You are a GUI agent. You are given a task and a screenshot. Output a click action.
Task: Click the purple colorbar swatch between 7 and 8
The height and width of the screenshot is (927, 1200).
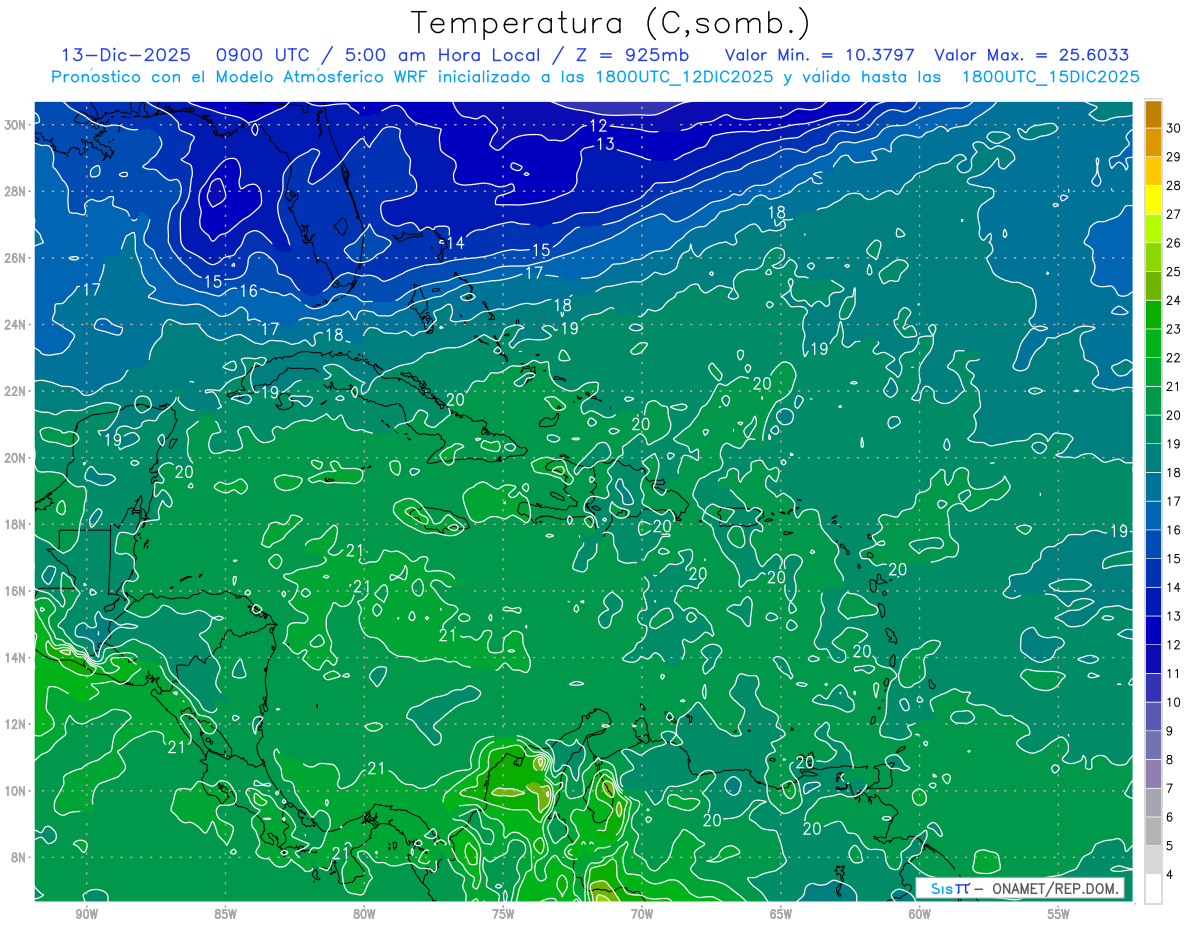tap(1153, 774)
